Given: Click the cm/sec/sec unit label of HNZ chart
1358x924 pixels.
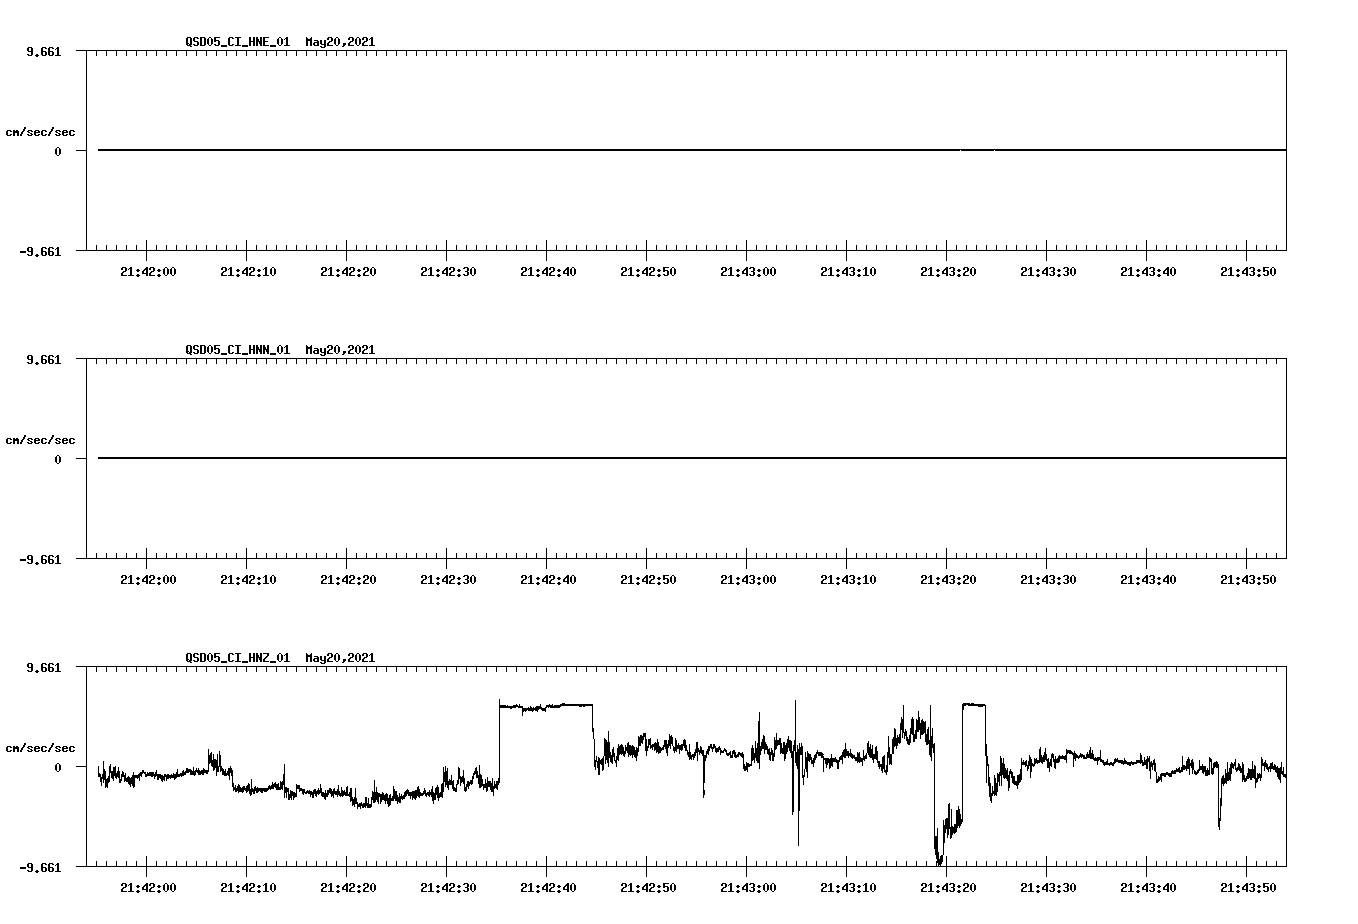Looking at the screenshot, I should tap(40, 748).
